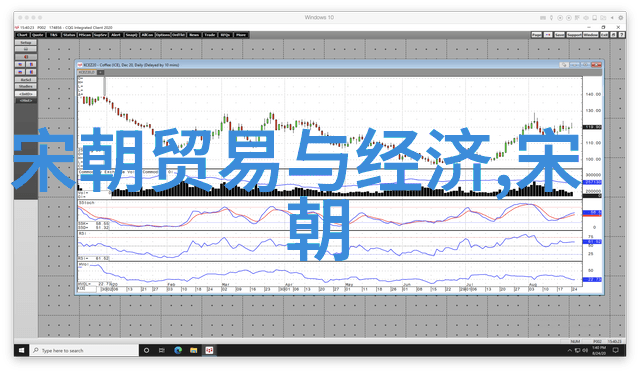
Task: Click the Windows Start button
Action: pos(22,350)
